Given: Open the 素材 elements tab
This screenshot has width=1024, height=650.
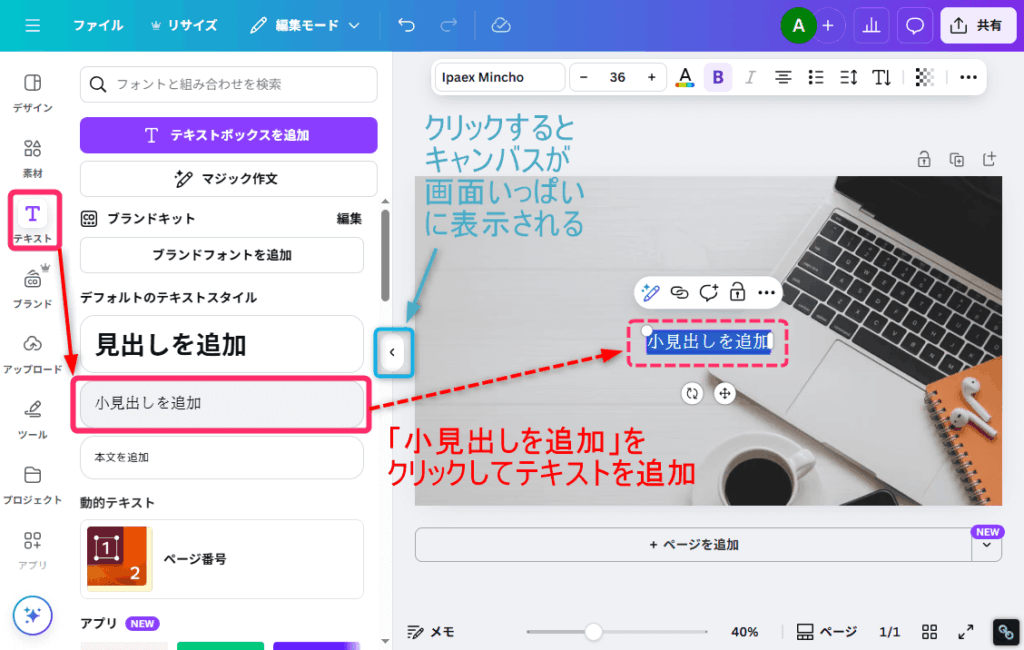Looking at the screenshot, I should pyautogui.click(x=32, y=158).
